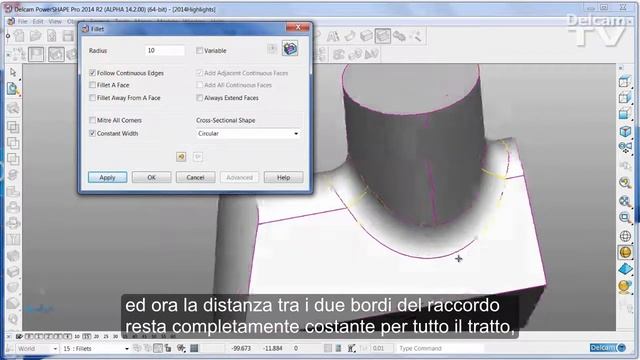Enable Fillet A Face checkbox

[92, 85]
